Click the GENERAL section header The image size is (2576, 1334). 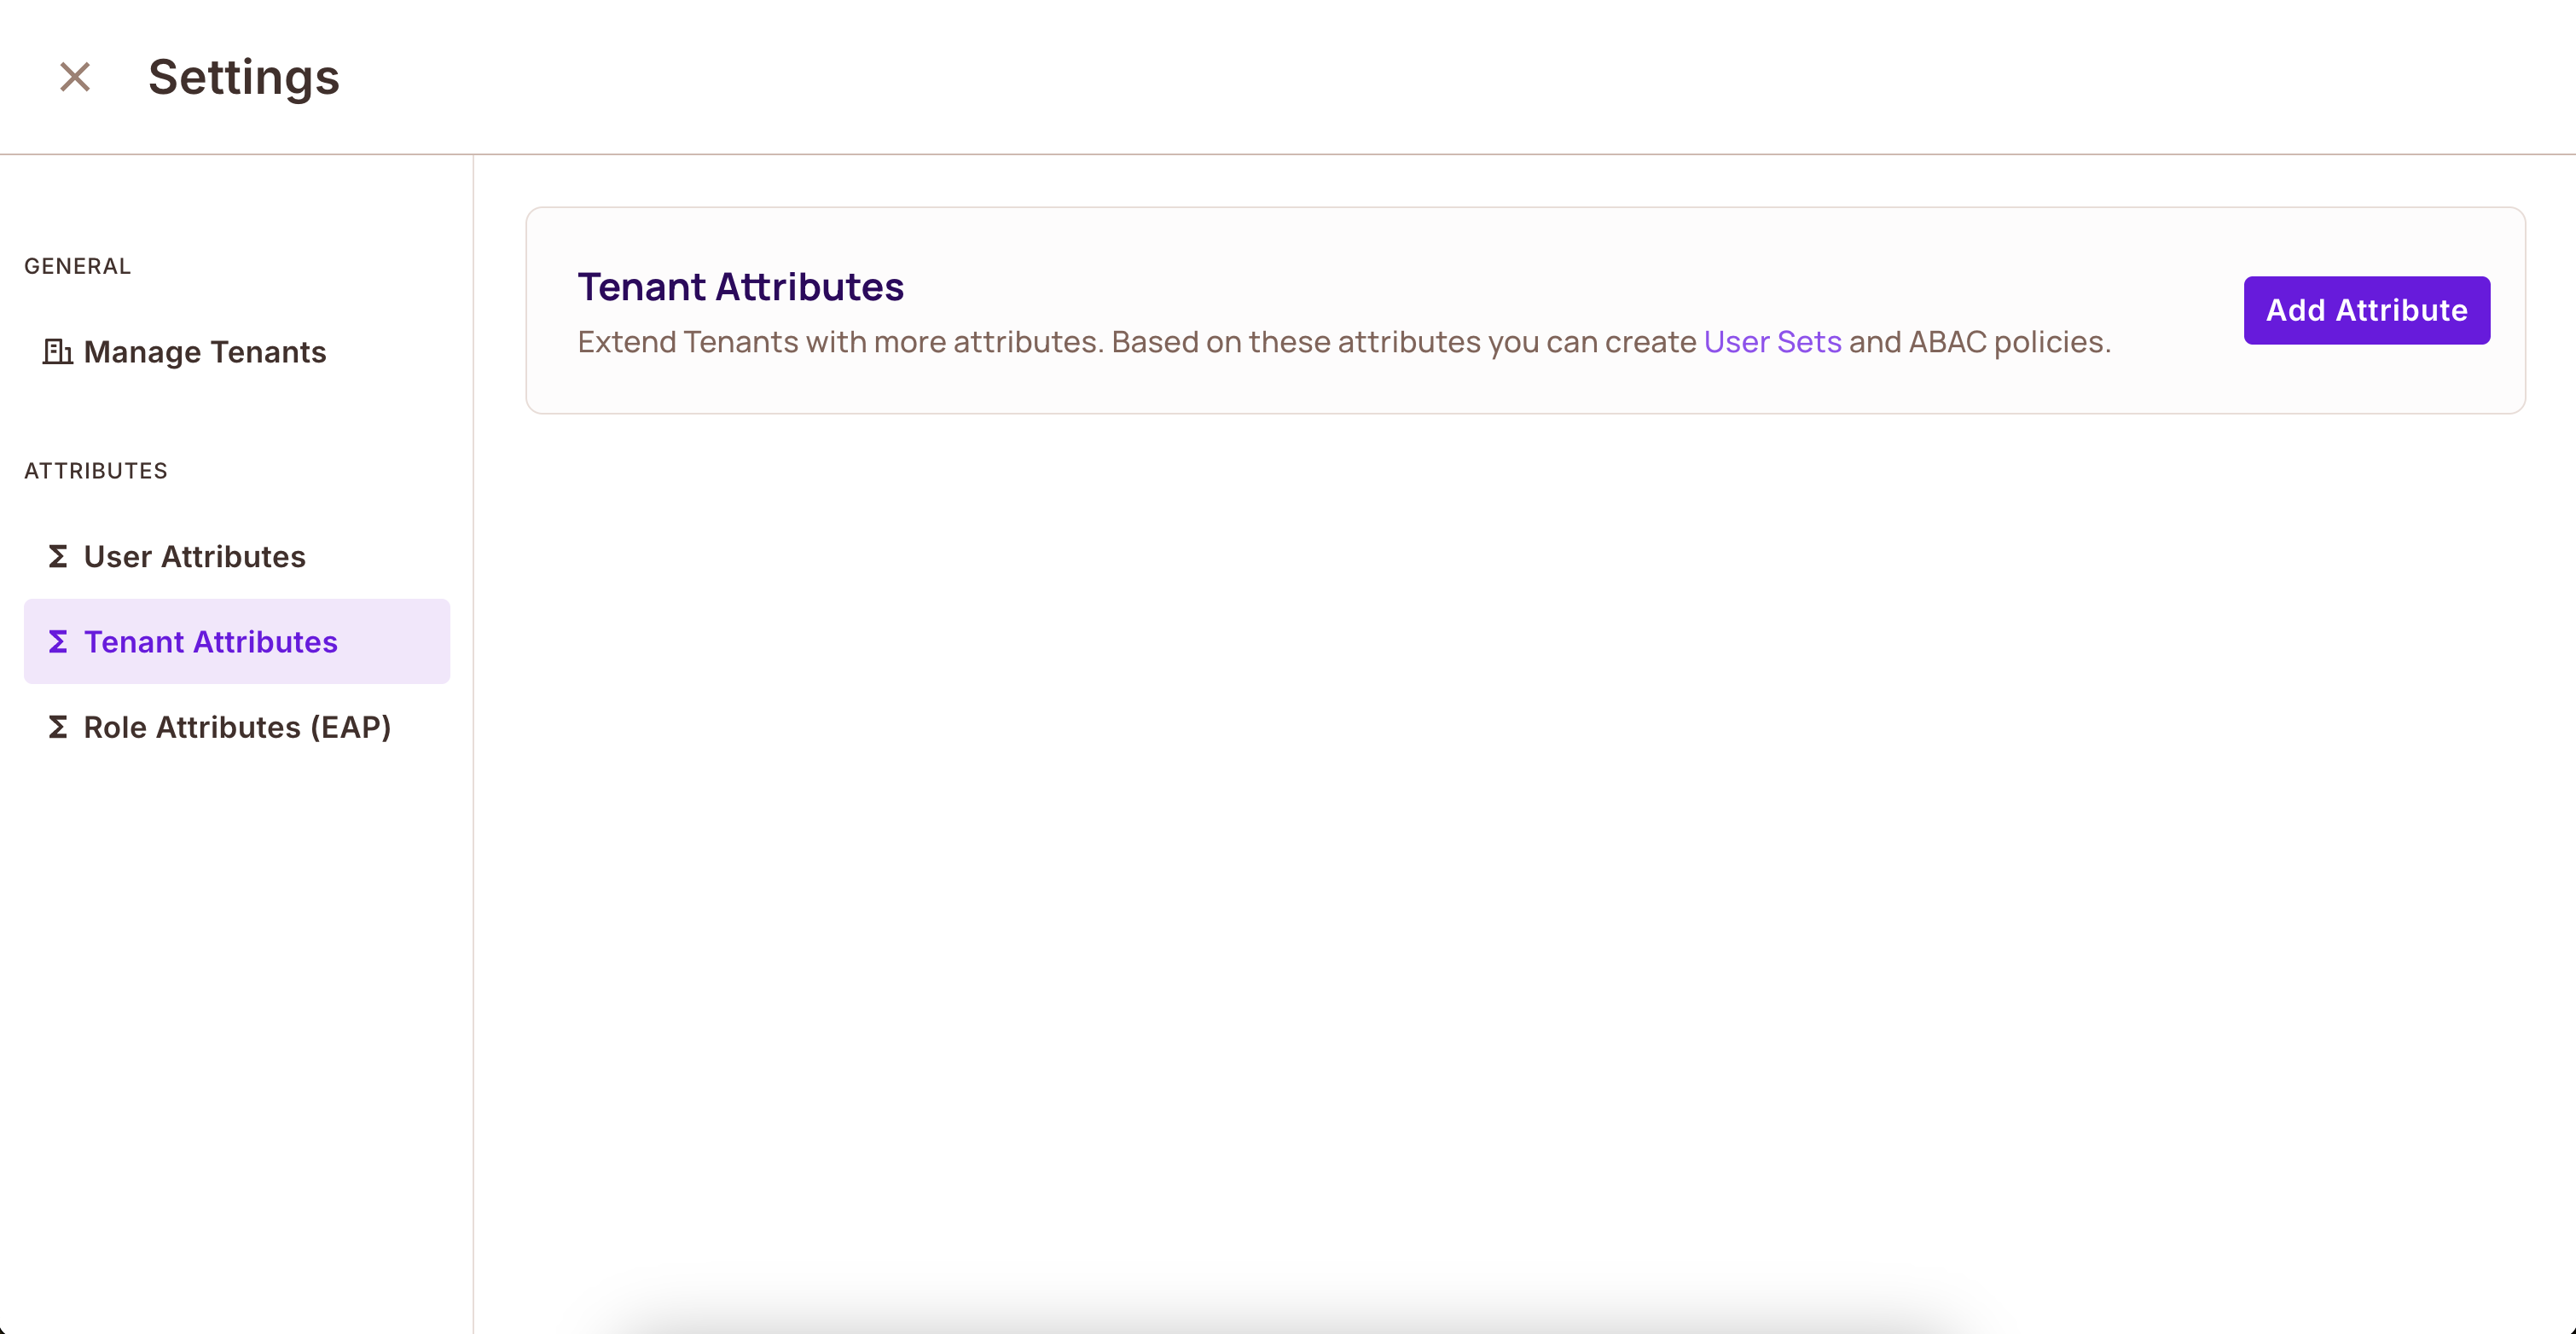pyautogui.click(x=78, y=266)
